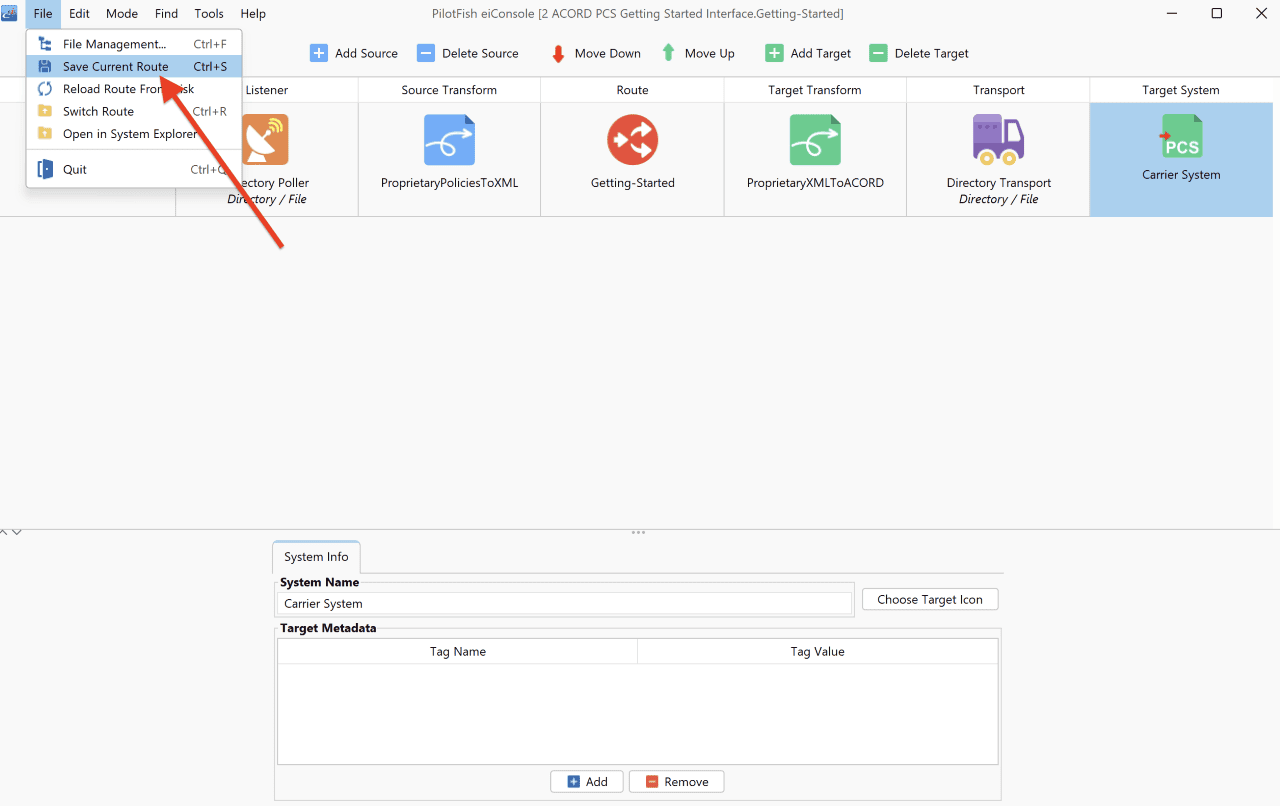Viewport: 1280px width, 806px height.
Task: Click the Listener column header
Action: click(x=267, y=90)
